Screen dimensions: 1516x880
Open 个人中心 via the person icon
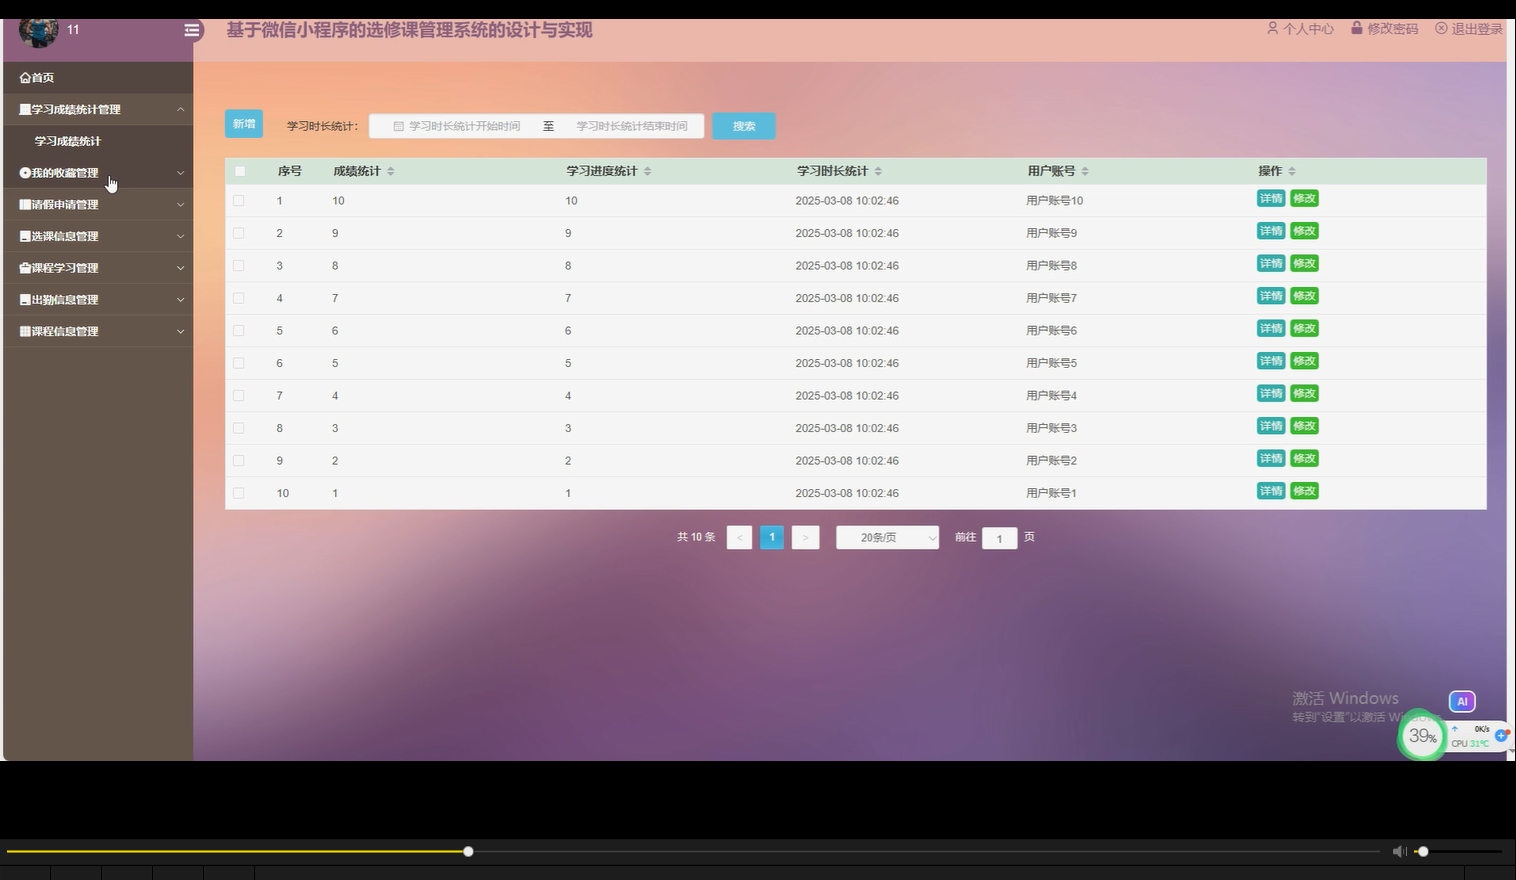coord(1273,29)
